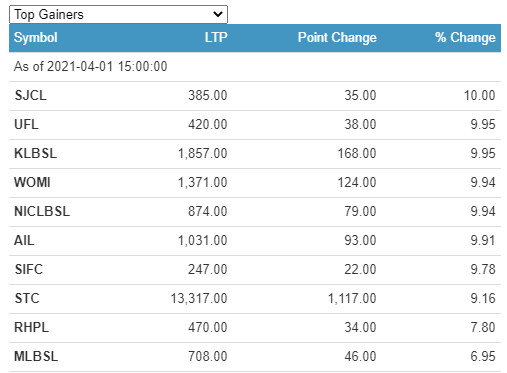
Task: Click the dropdown chevron arrow
Action: pyautogui.click(x=218, y=14)
